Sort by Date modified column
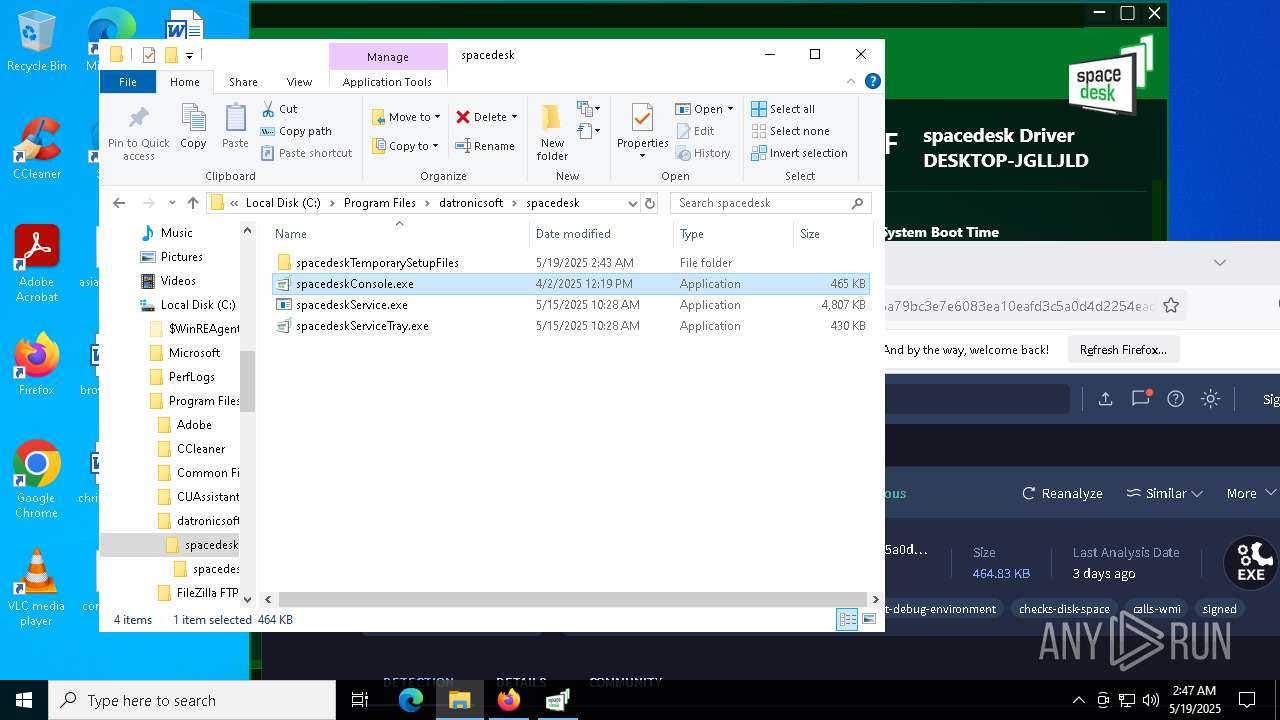This screenshot has width=1280, height=720. pos(602,234)
